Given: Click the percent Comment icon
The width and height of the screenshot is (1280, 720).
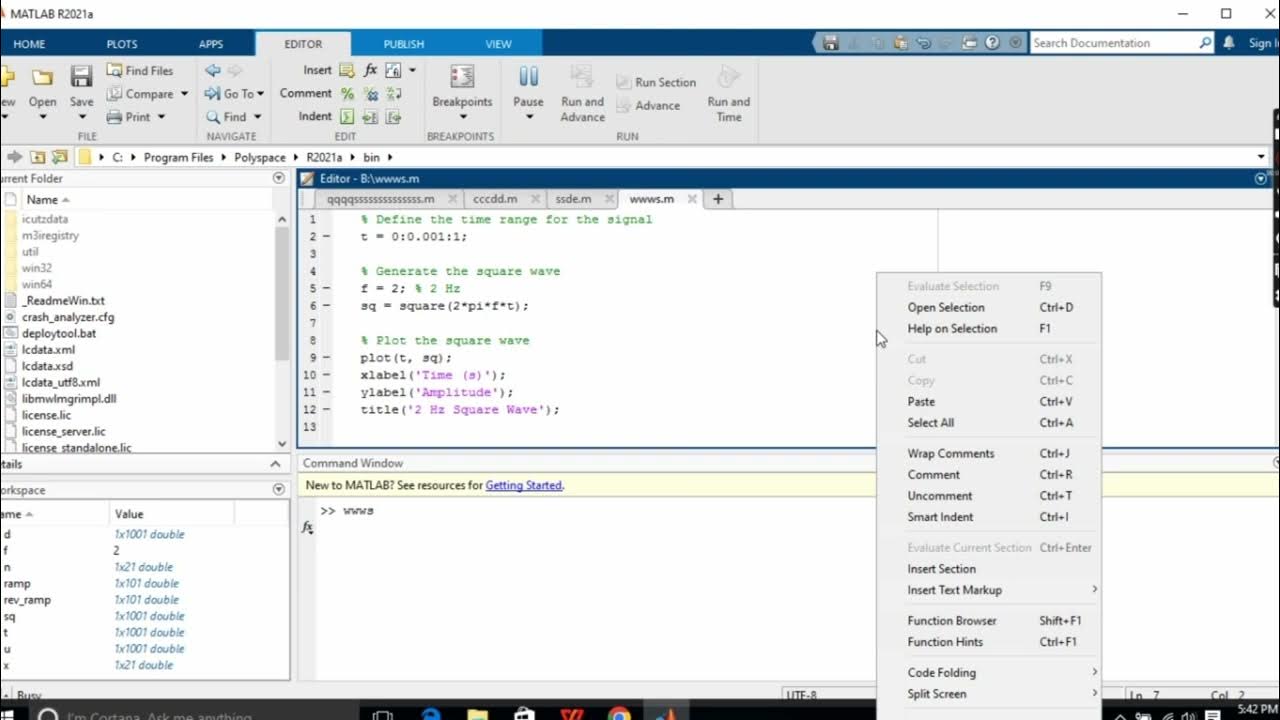Looking at the screenshot, I should pyautogui.click(x=347, y=94).
